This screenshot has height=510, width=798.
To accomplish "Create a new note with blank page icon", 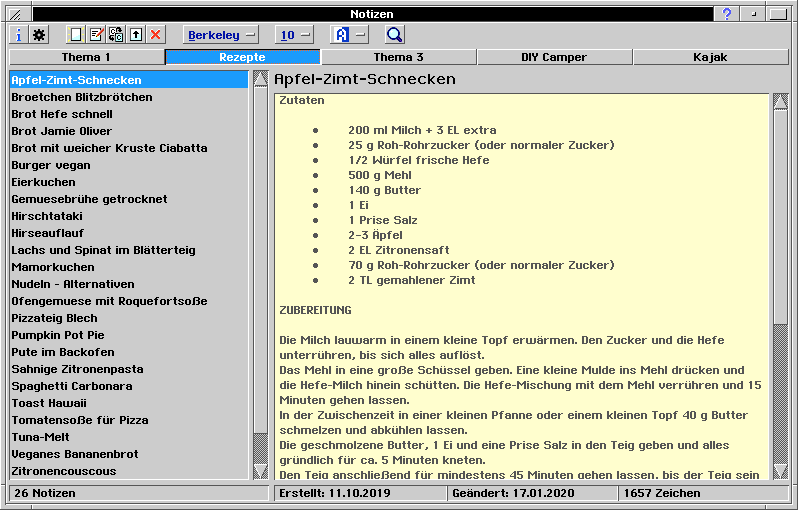I will click(76, 35).
